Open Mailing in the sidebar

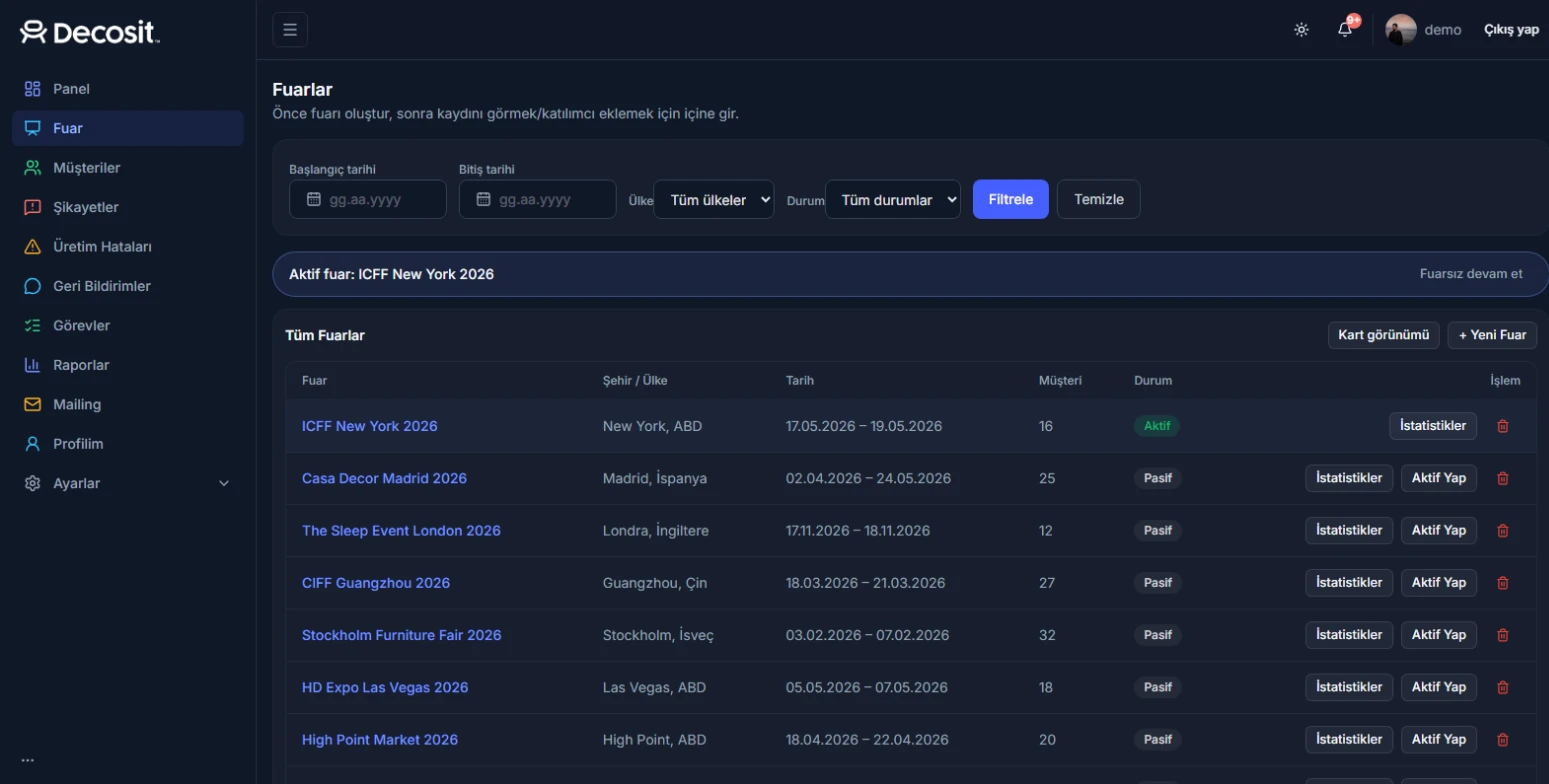point(128,405)
